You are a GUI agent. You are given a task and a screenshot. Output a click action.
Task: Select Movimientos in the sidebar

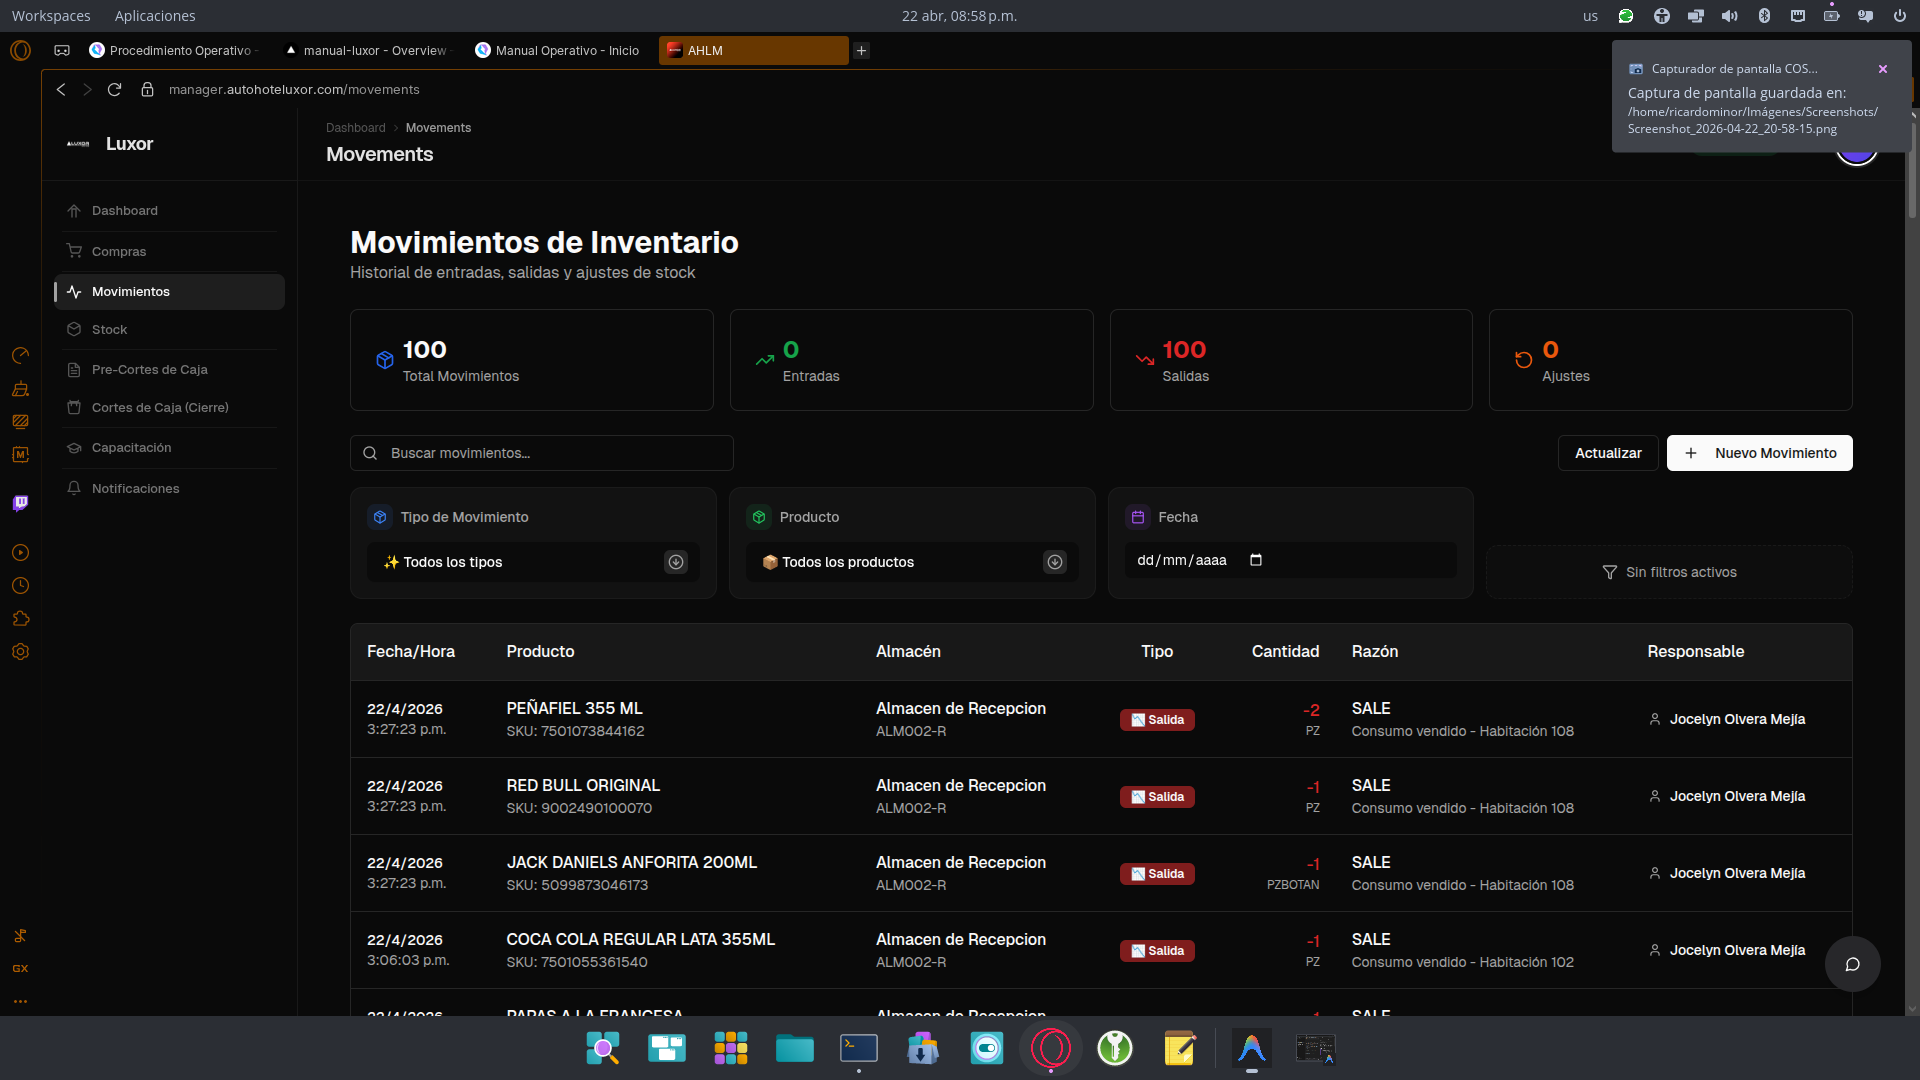(169, 292)
